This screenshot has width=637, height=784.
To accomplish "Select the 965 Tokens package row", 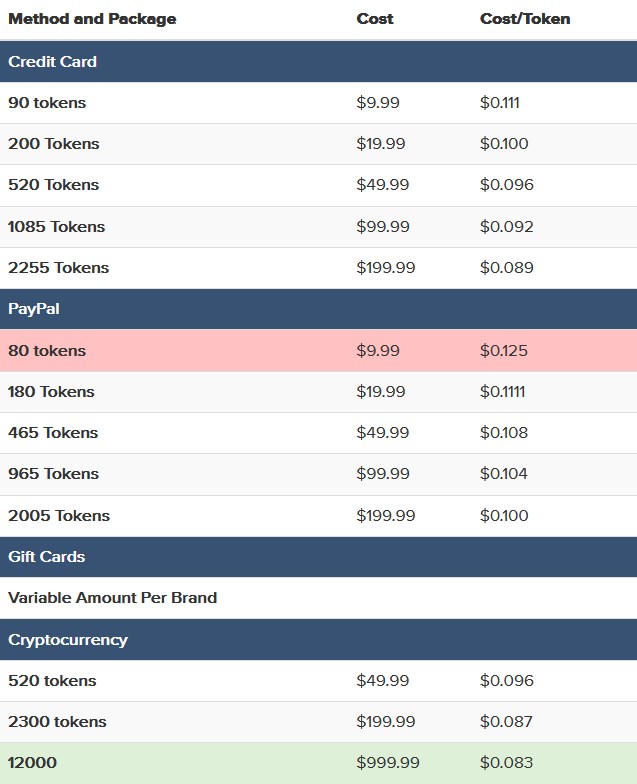I will tap(318, 474).
